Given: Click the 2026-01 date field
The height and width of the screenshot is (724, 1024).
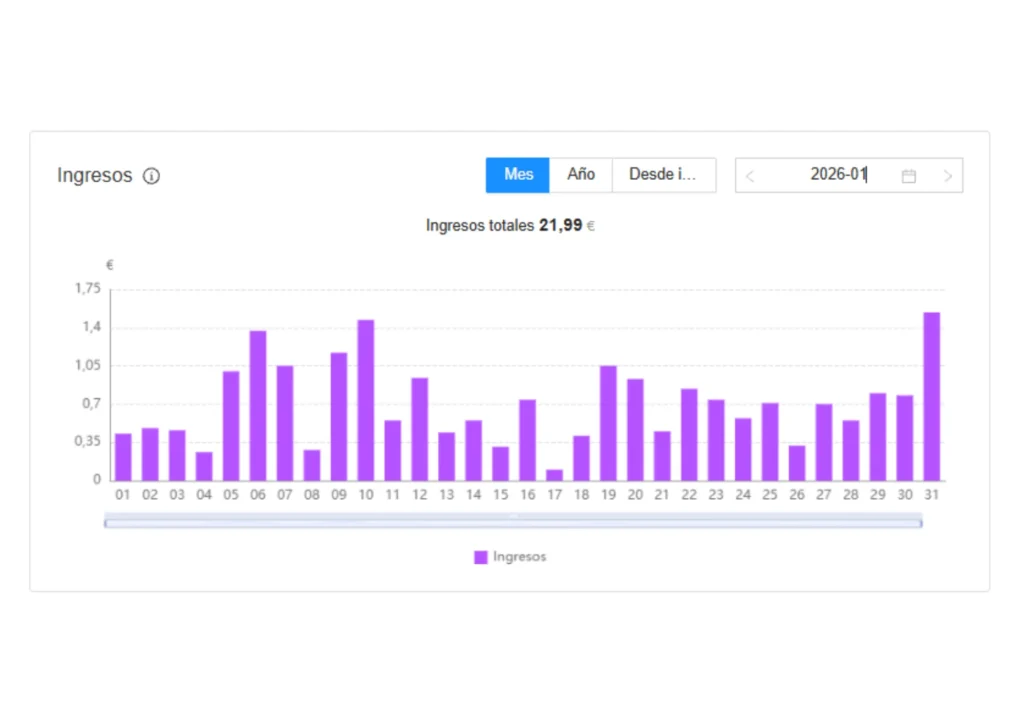Looking at the screenshot, I should point(837,175).
